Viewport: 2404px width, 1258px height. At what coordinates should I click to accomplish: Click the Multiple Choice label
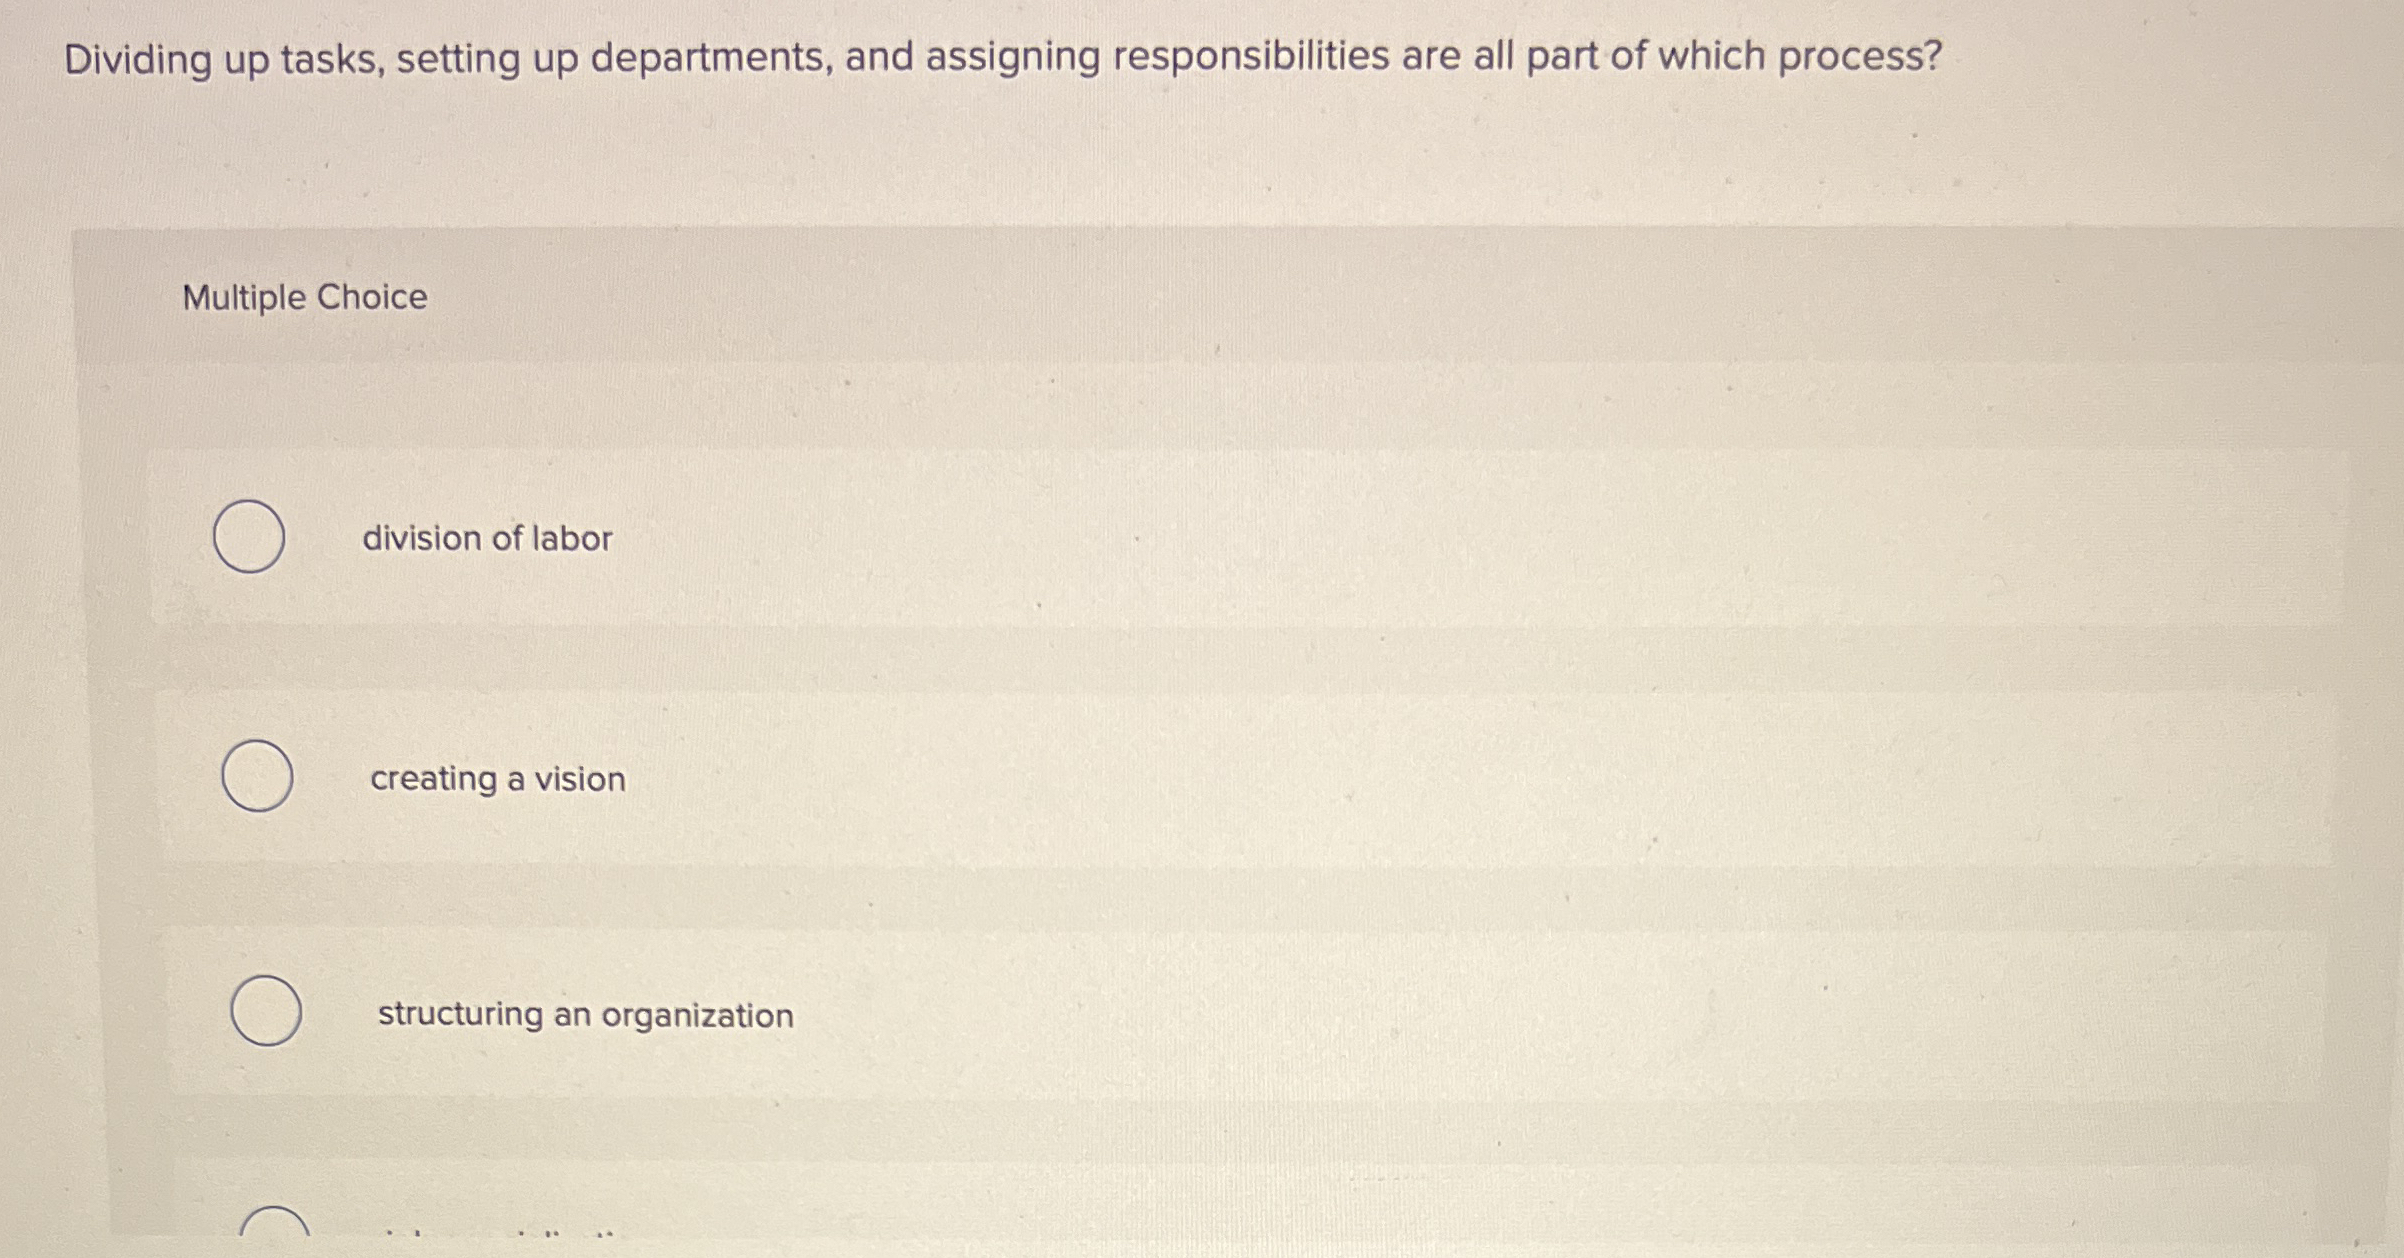[304, 295]
